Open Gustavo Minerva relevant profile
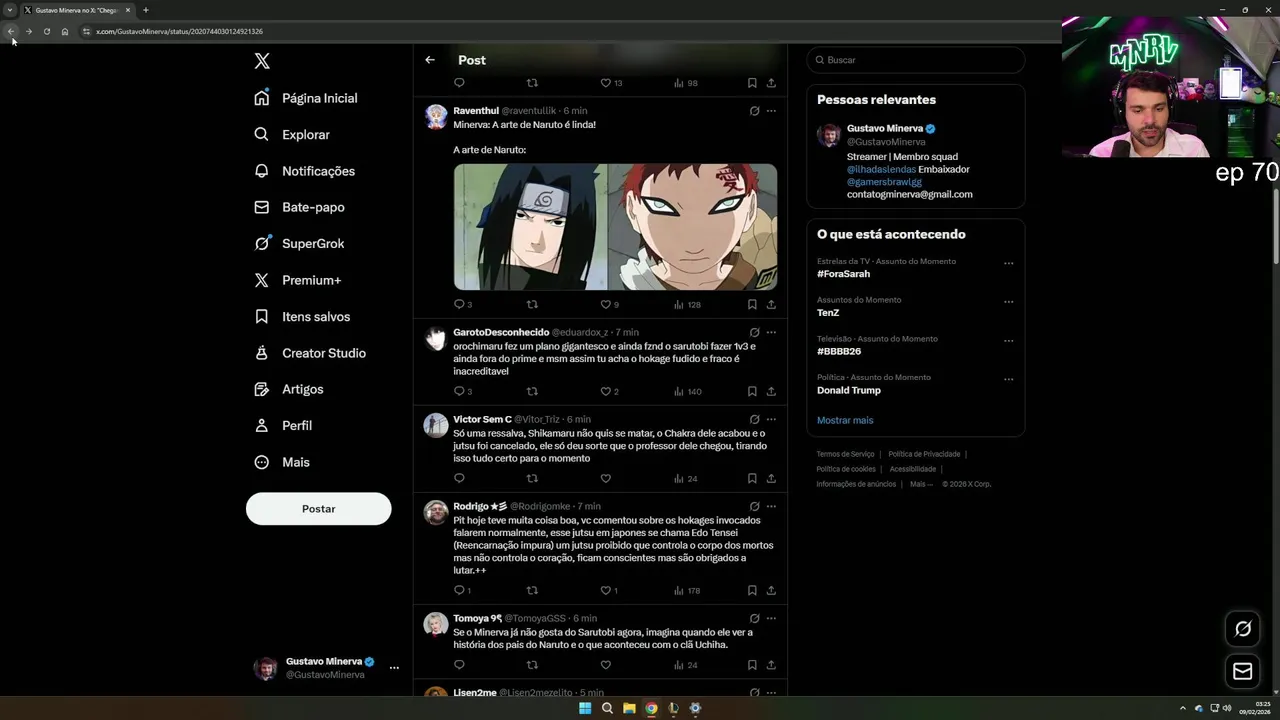1280x720 pixels. [x=885, y=128]
